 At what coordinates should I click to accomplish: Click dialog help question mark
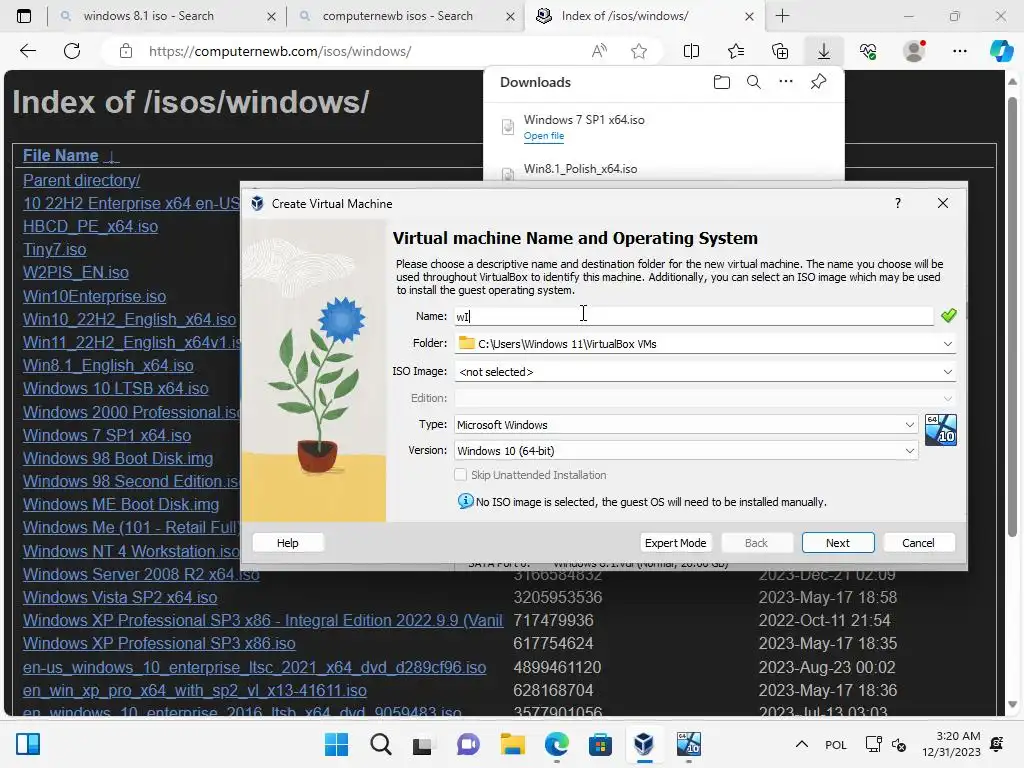[x=898, y=203]
